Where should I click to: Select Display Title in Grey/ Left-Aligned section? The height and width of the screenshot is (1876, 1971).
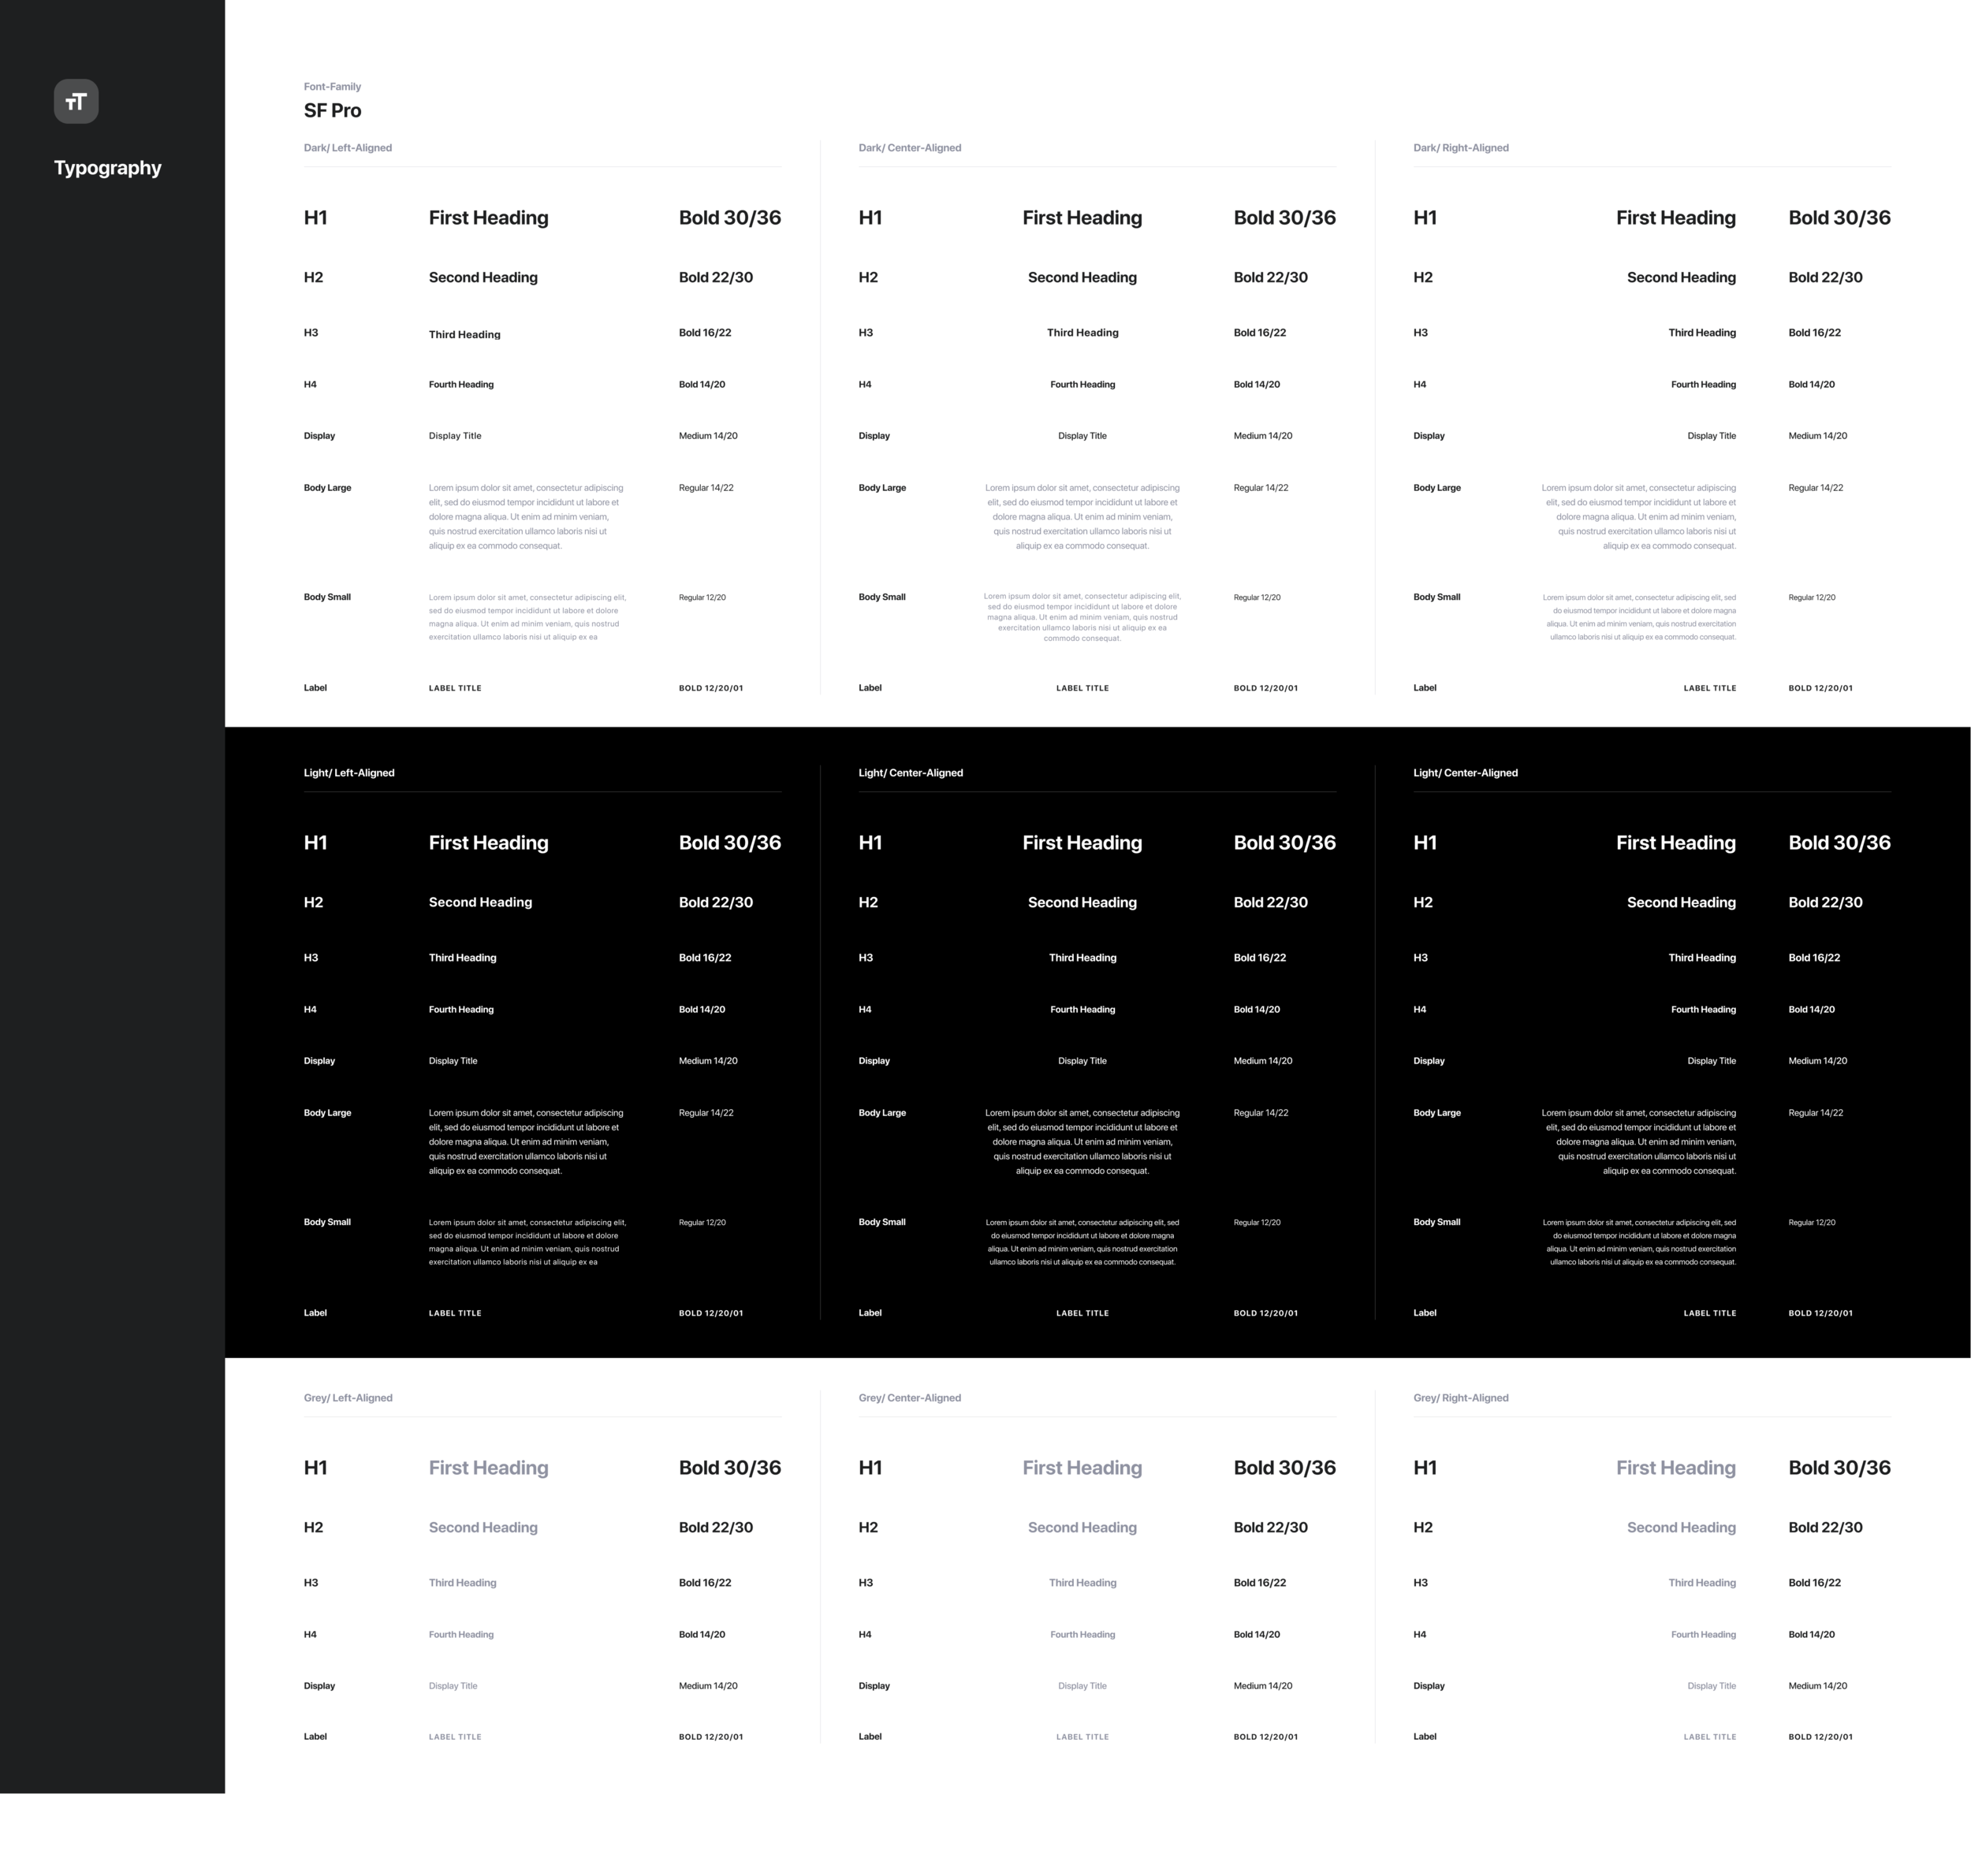tap(453, 1686)
